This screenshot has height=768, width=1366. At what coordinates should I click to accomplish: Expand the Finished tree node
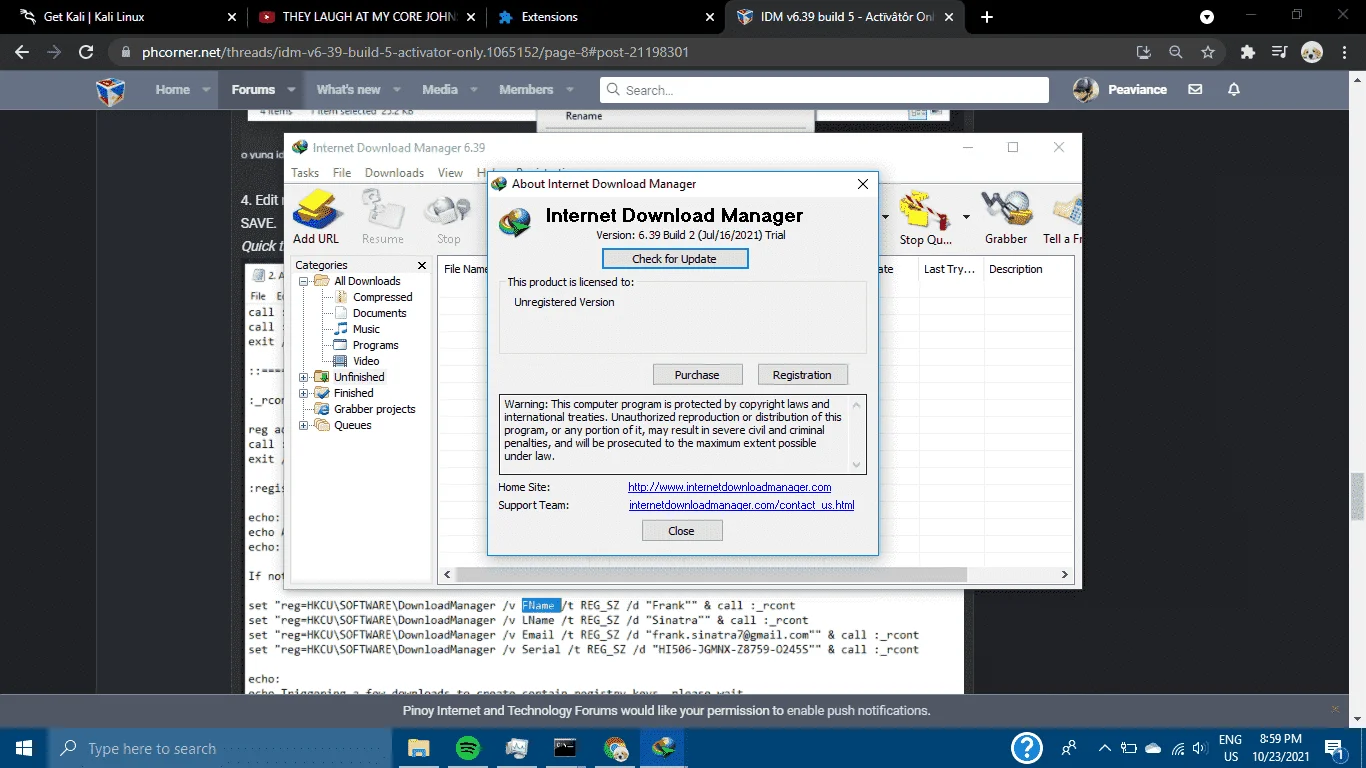(304, 393)
